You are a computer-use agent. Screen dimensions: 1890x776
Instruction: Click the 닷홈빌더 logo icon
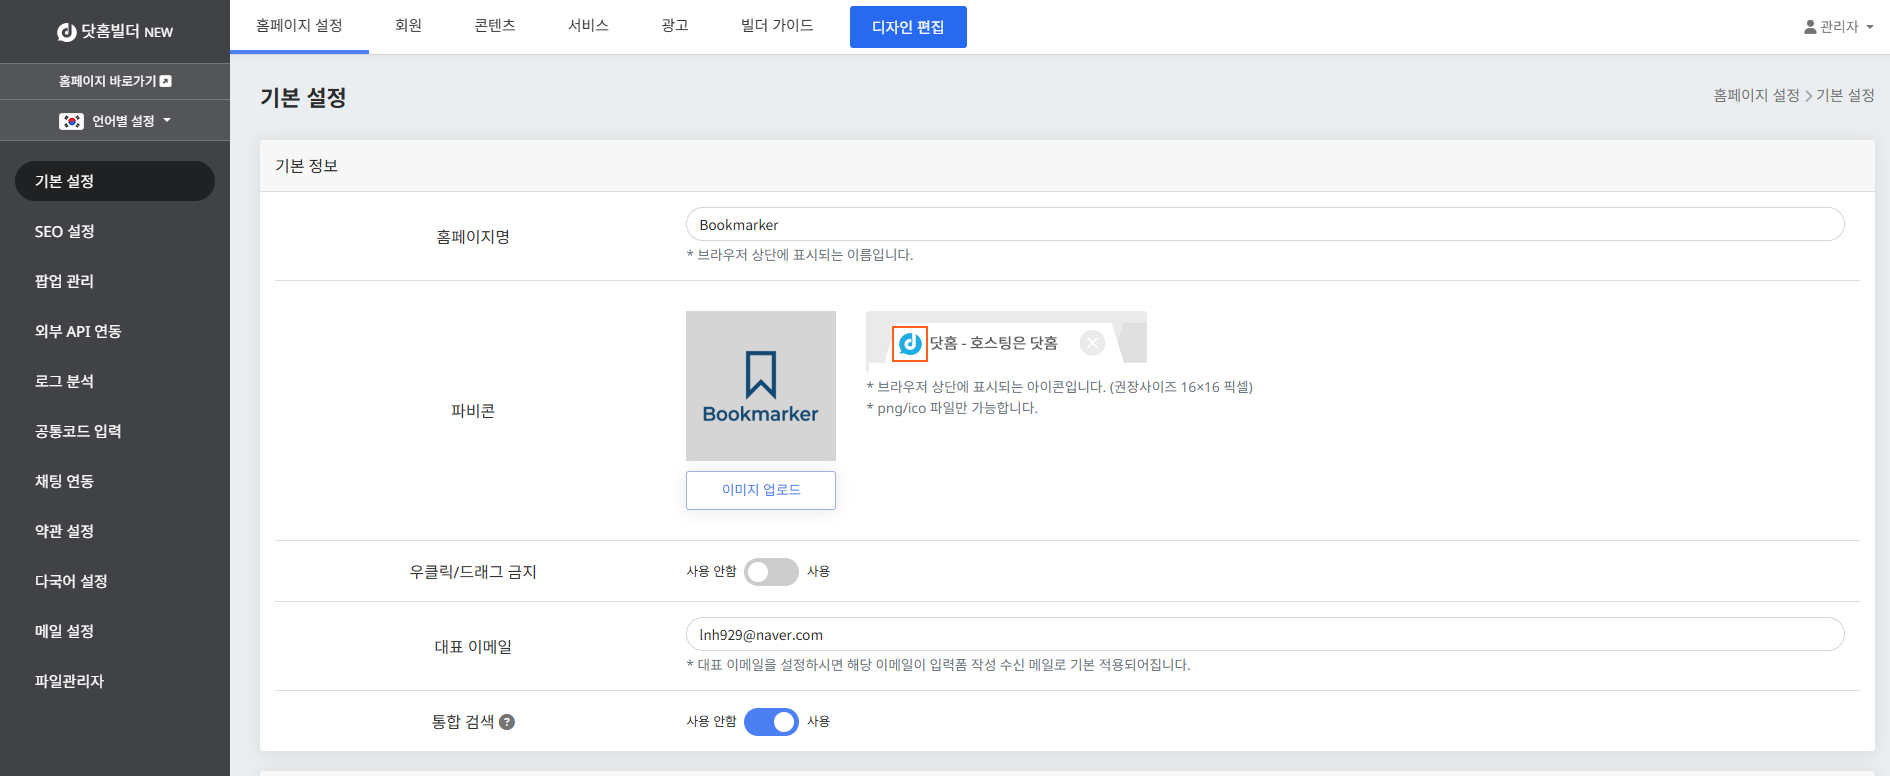coord(67,32)
